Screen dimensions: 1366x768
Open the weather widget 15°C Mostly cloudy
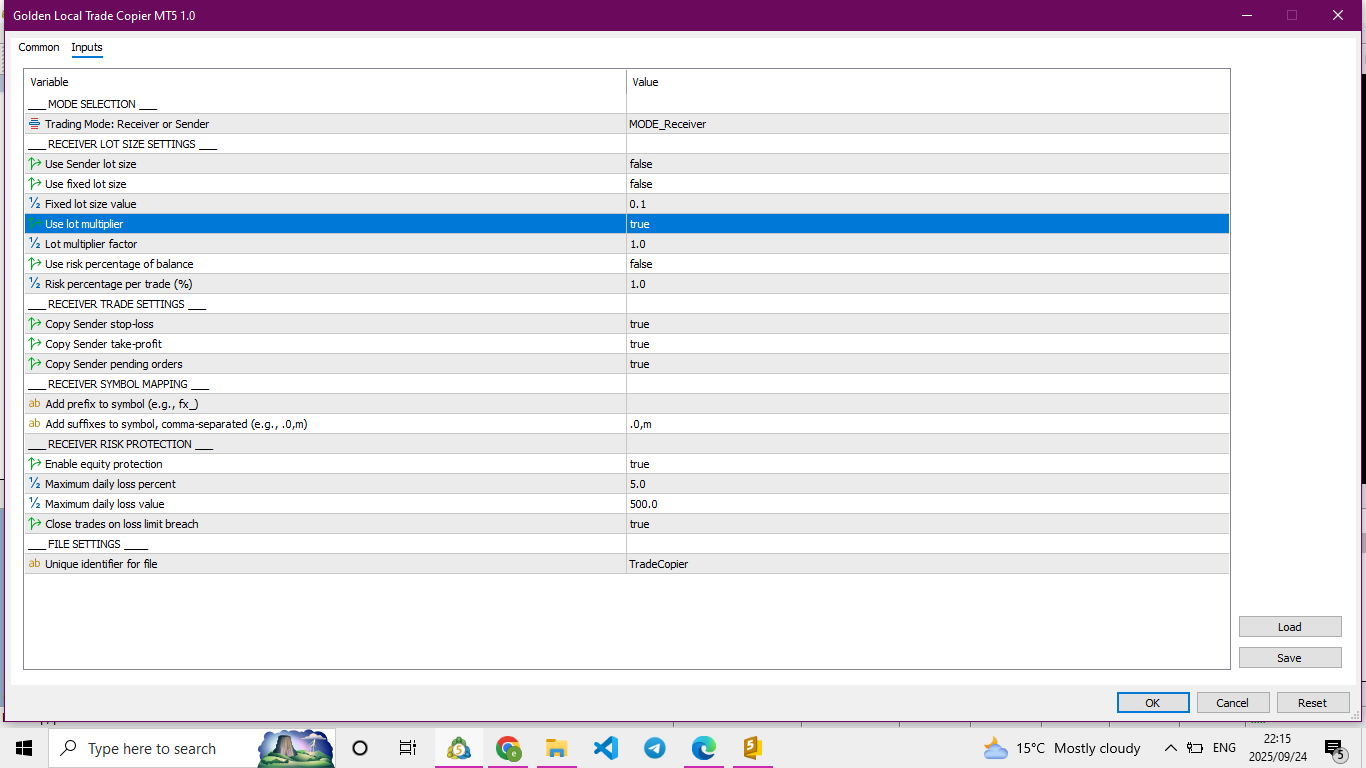[x=1062, y=748]
